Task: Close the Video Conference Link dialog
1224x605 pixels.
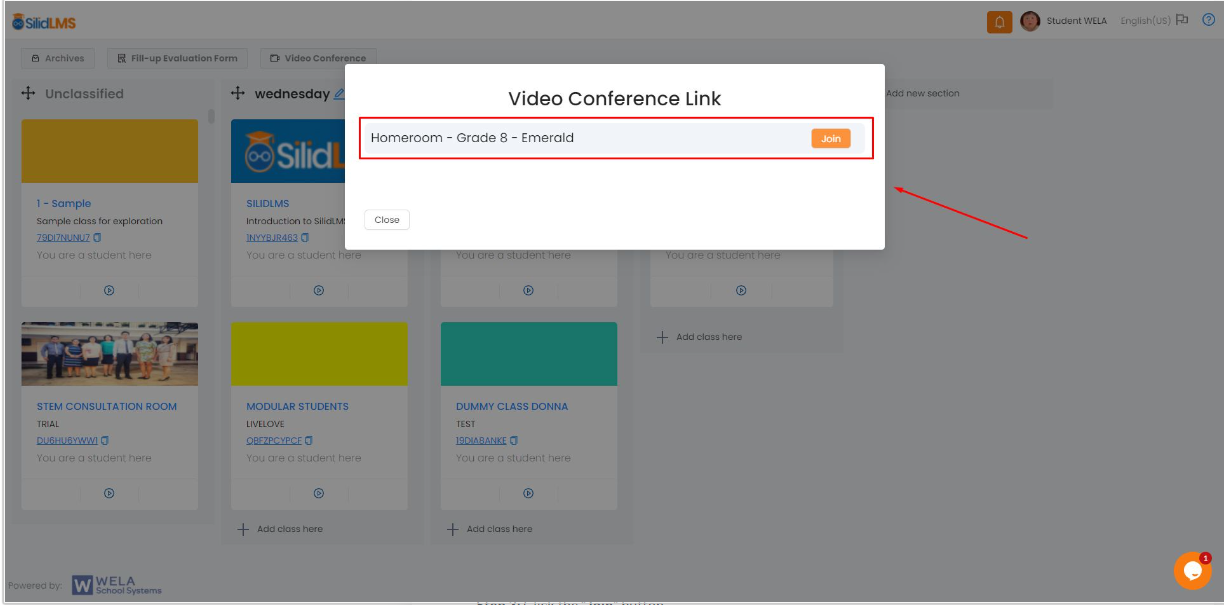Action: point(386,219)
